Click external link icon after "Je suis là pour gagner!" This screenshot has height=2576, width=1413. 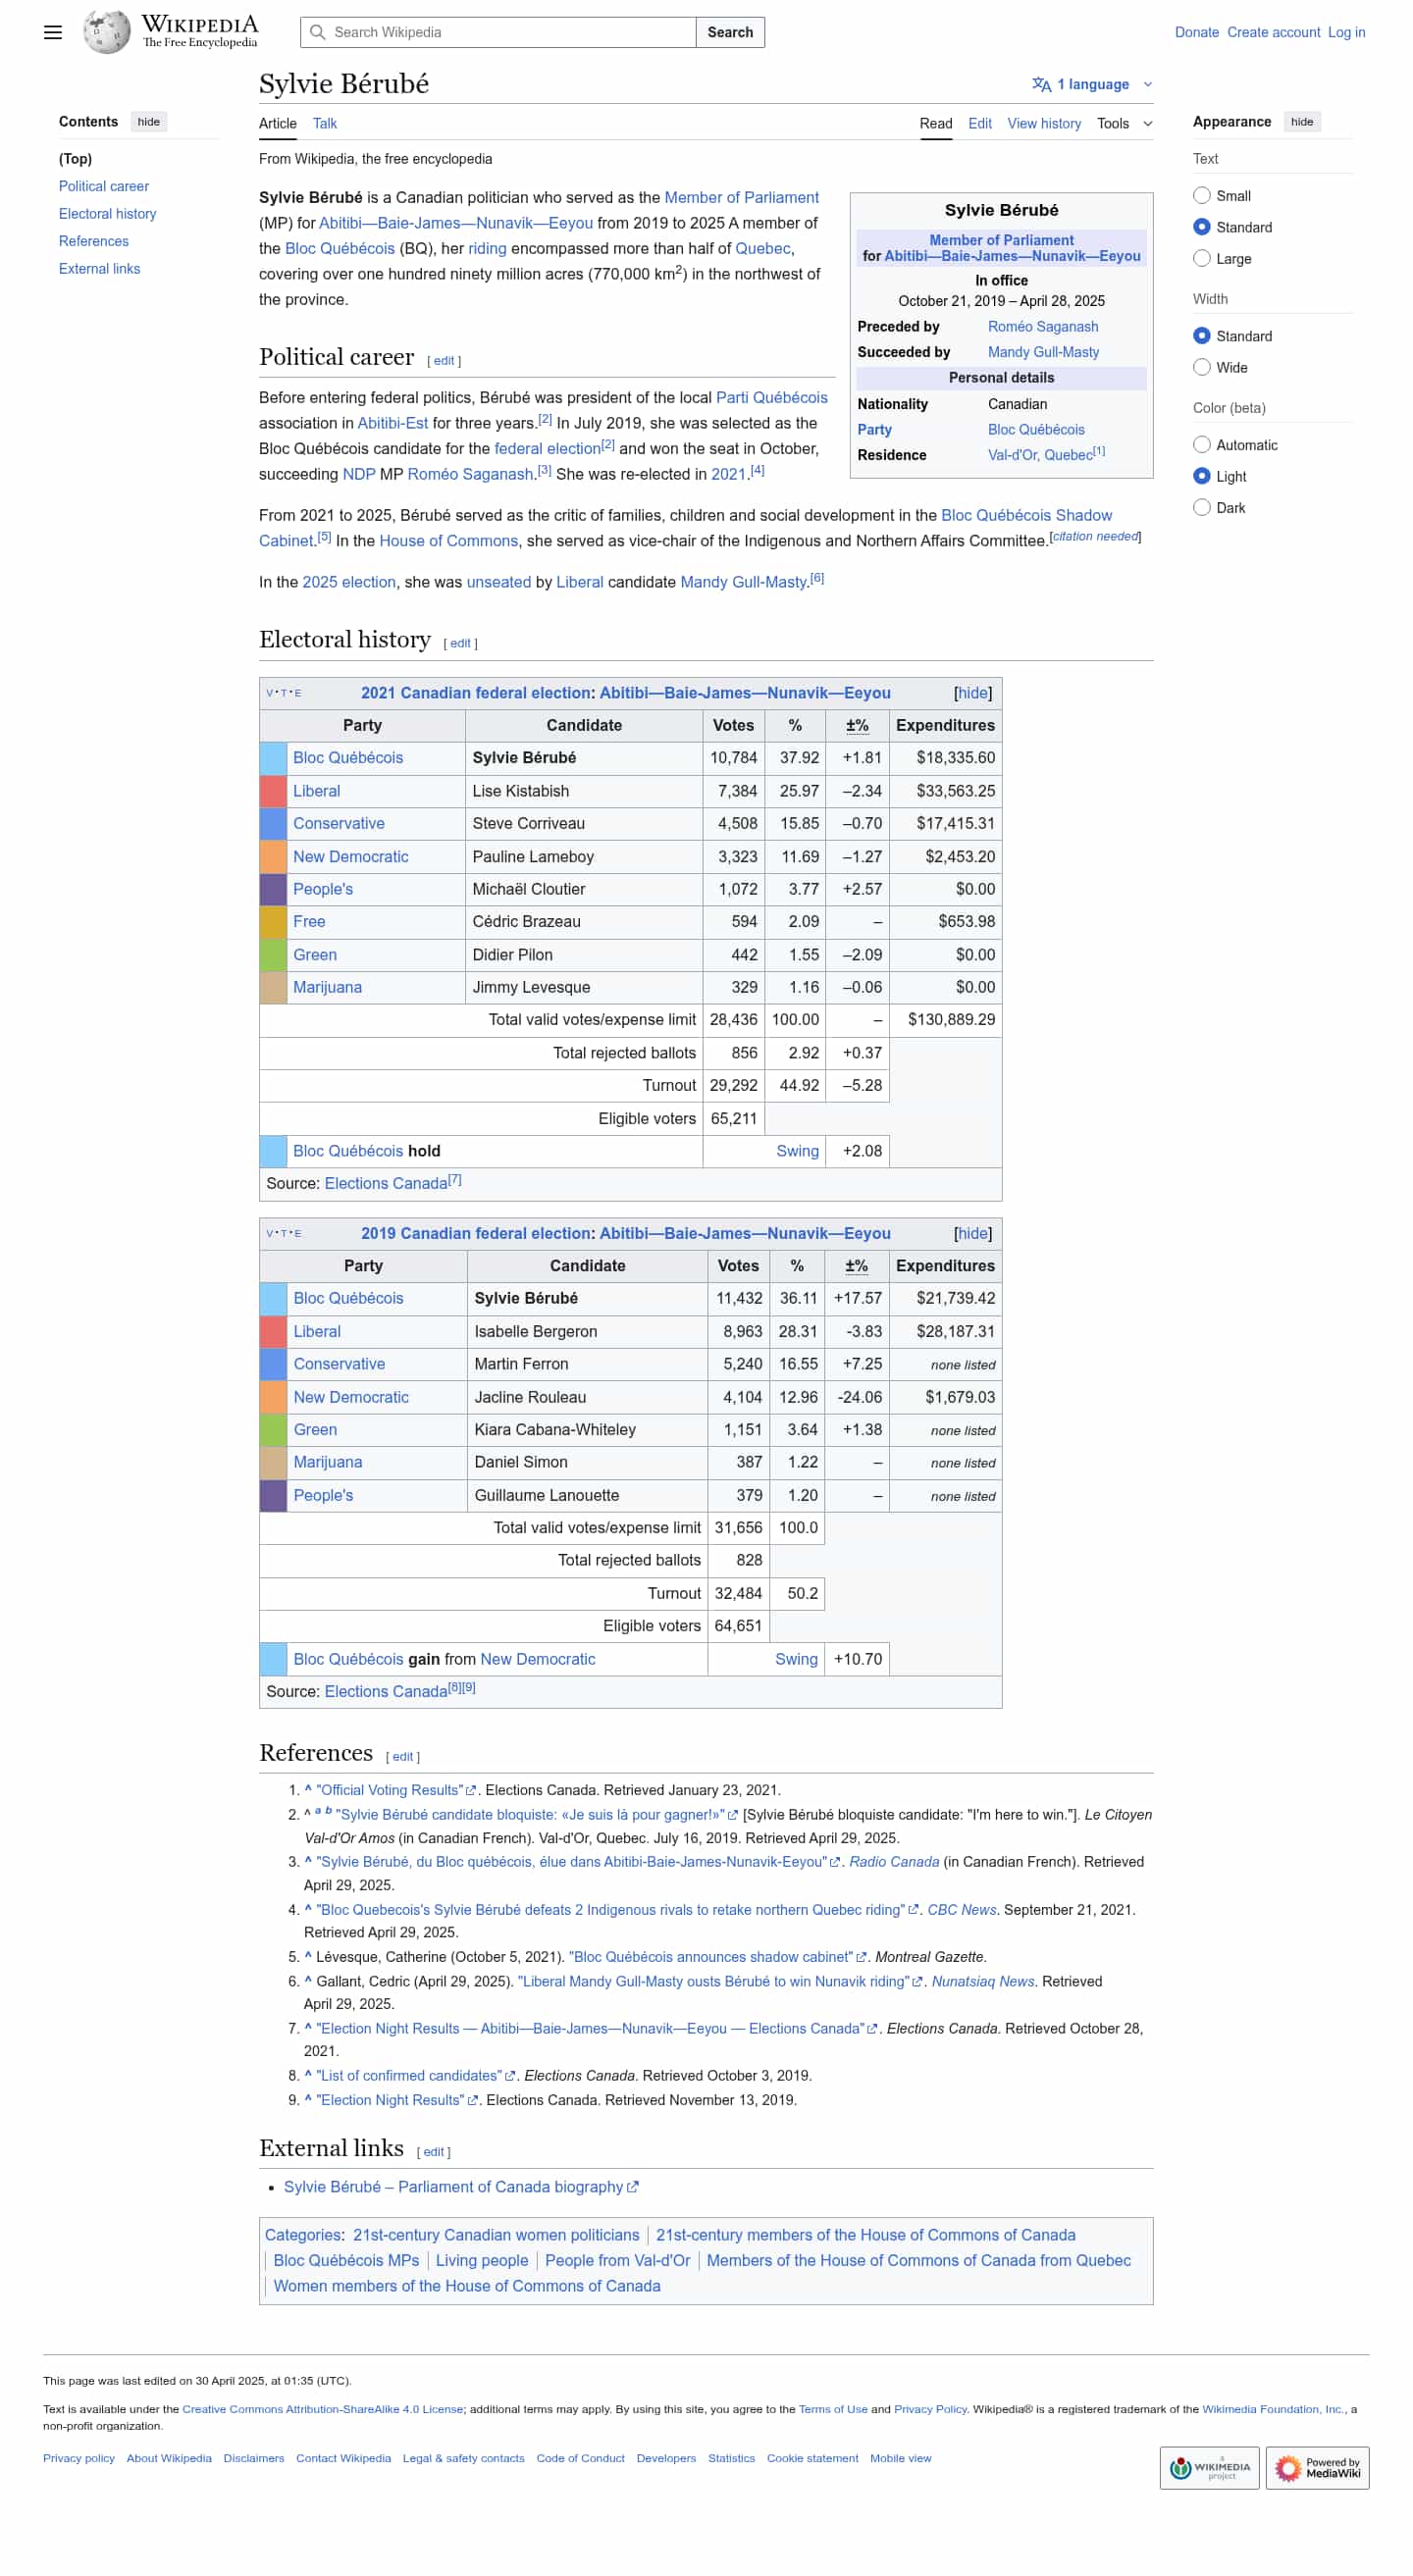click(x=733, y=1816)
